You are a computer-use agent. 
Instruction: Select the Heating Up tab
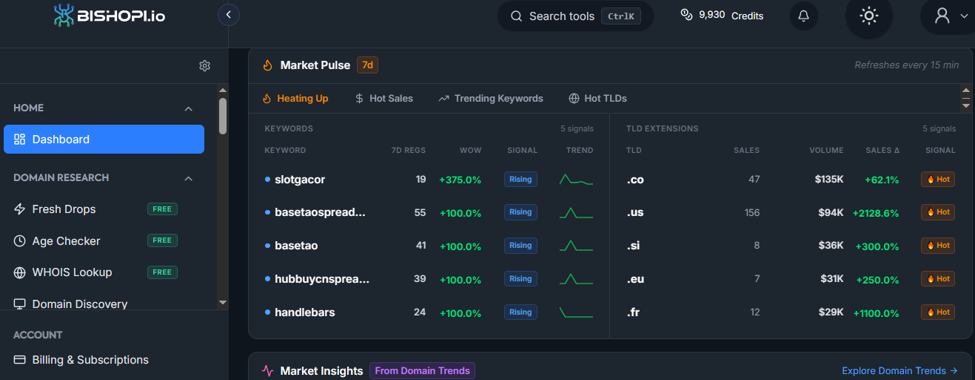295,98
